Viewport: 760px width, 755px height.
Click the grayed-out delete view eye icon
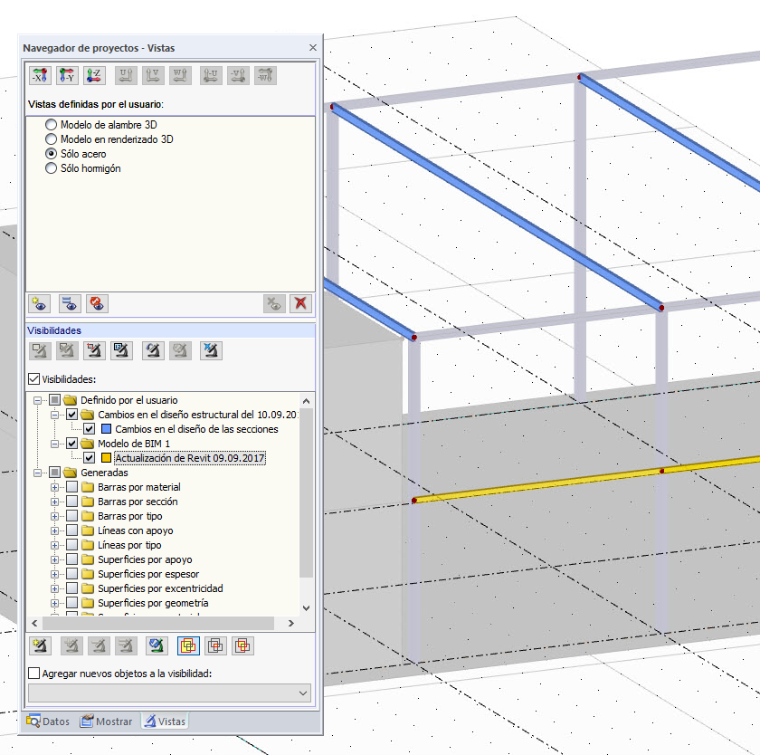[x=274, y=304]
